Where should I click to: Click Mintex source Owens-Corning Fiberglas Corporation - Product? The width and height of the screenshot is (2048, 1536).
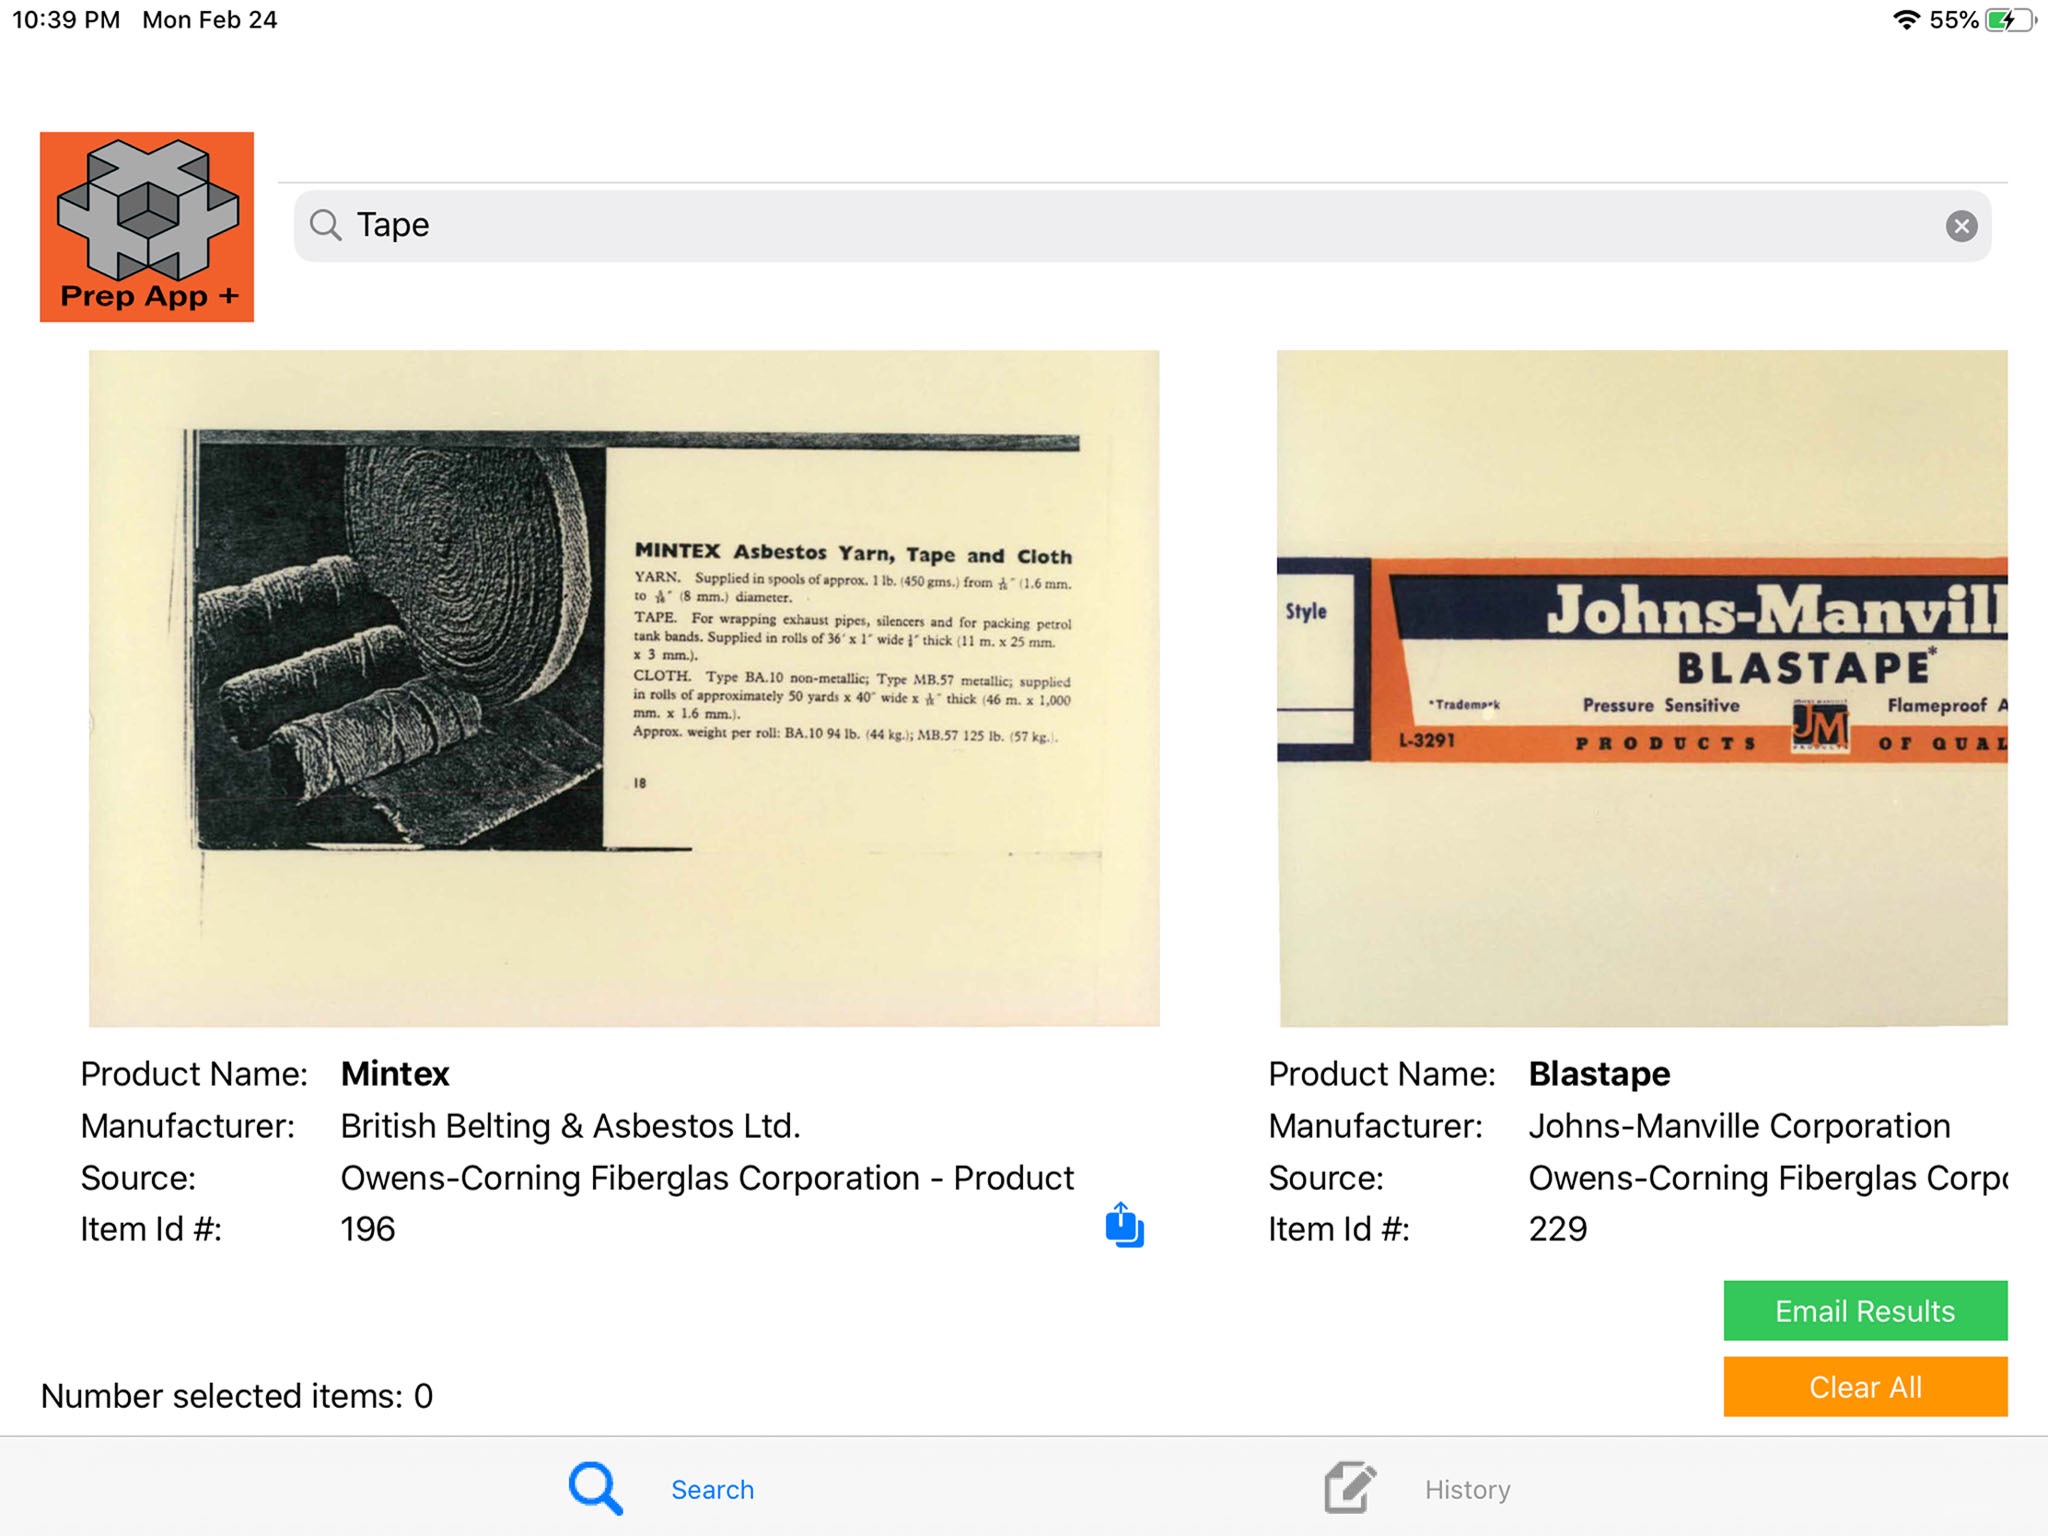(x=707, y=1178)
